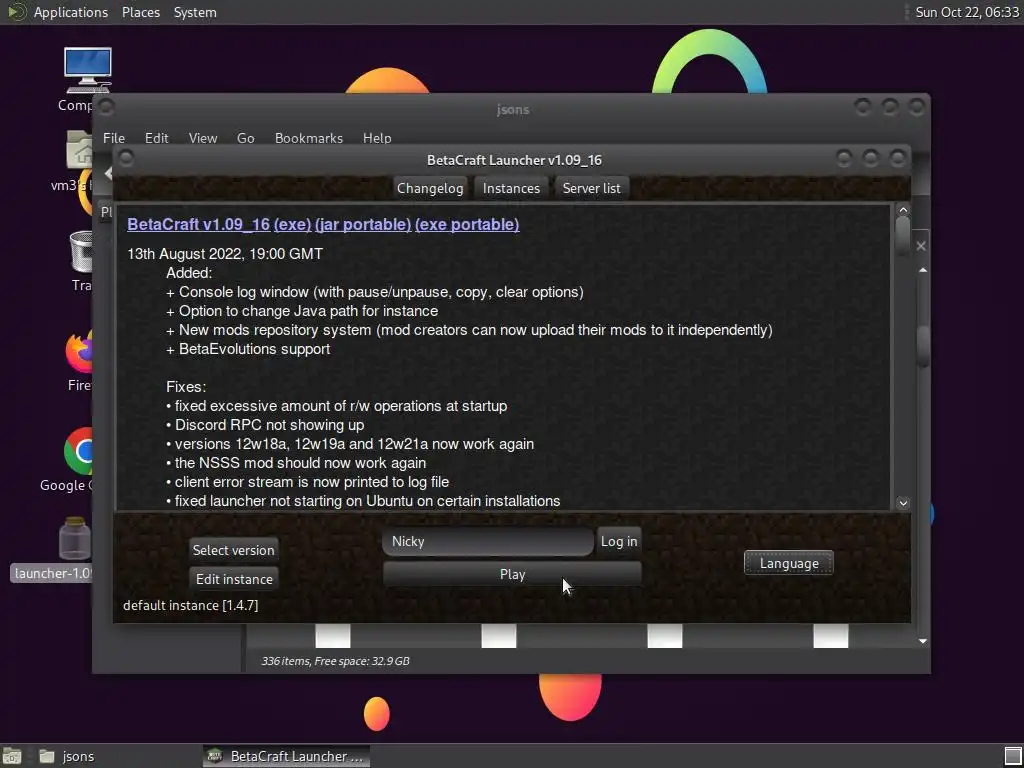
Task: Click the workspace switcher at bottom right
Action: coord(1013,756)
